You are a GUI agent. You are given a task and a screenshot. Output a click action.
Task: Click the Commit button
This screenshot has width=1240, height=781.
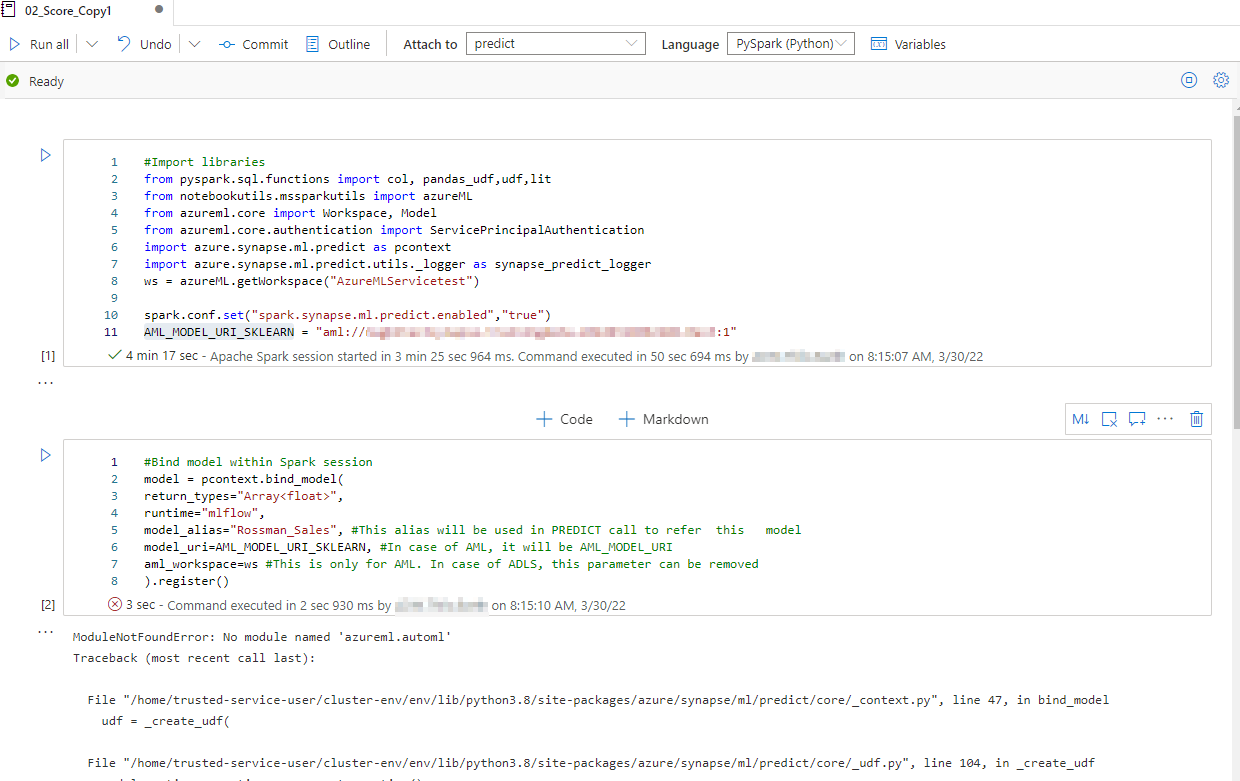coord(253,44)
